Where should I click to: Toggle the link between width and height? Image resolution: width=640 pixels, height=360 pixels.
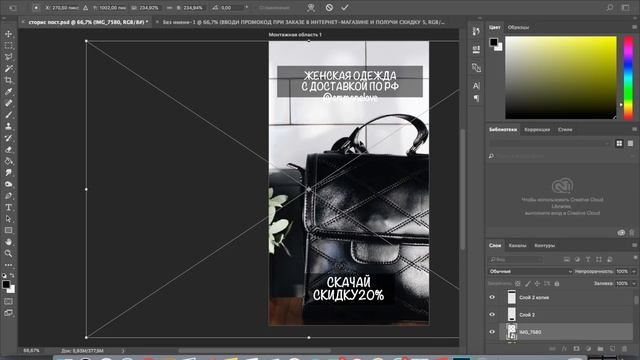169,7
